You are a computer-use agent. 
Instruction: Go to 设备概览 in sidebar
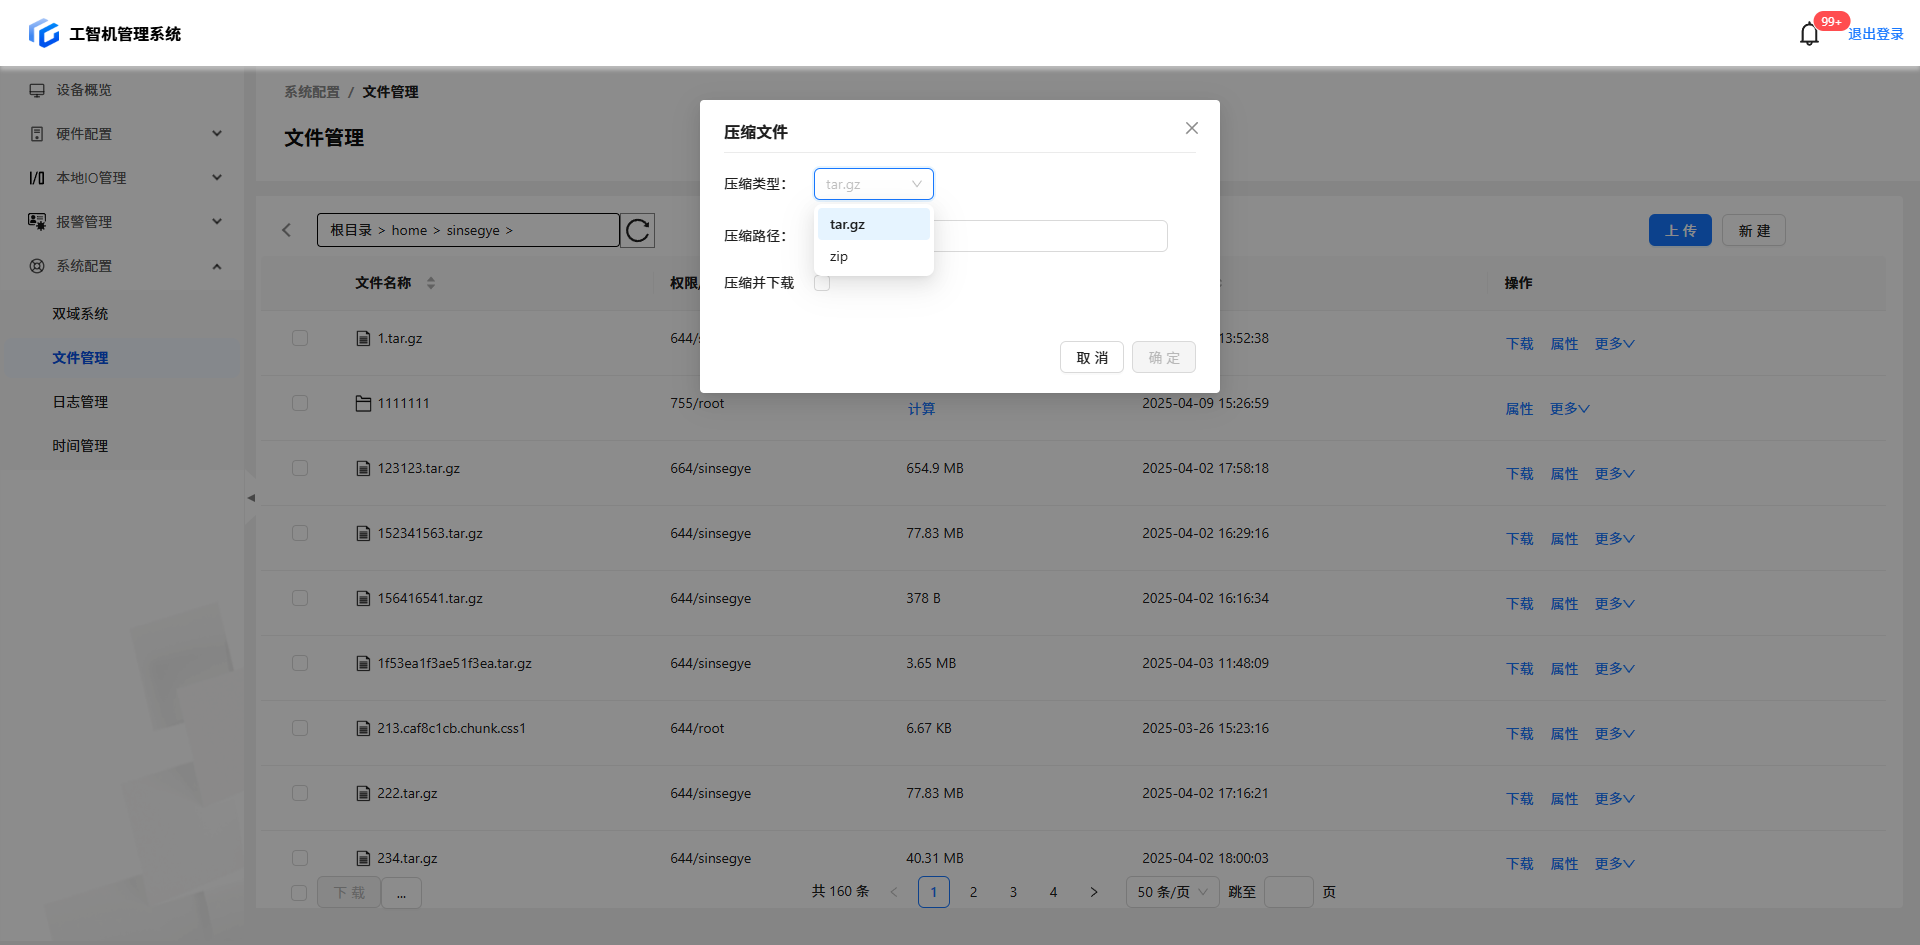84,90
